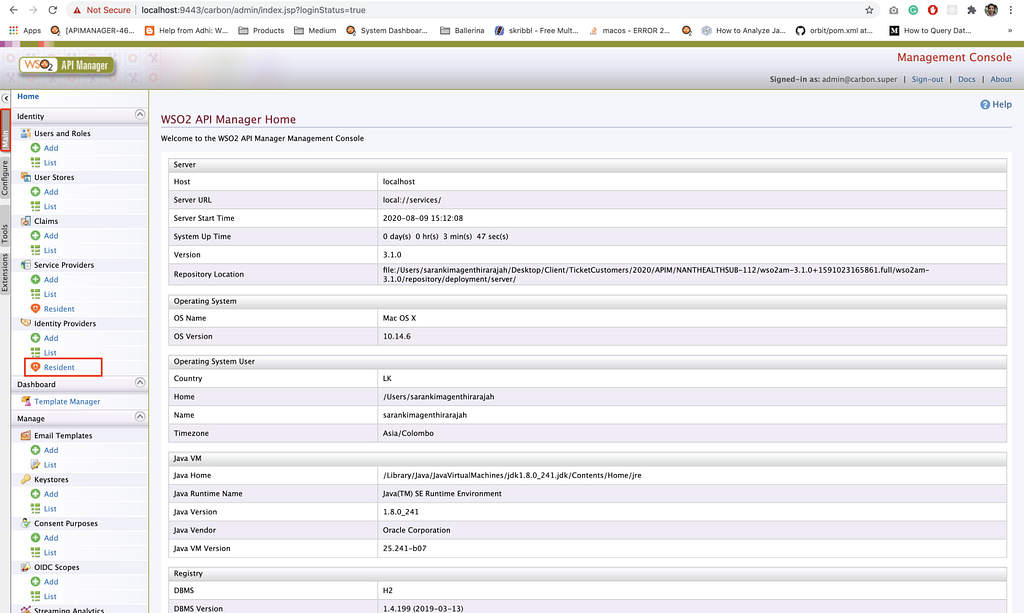Click Resident icon under Identity Providers
Viewport: 1024px width, 613px height.
[35, 367]
